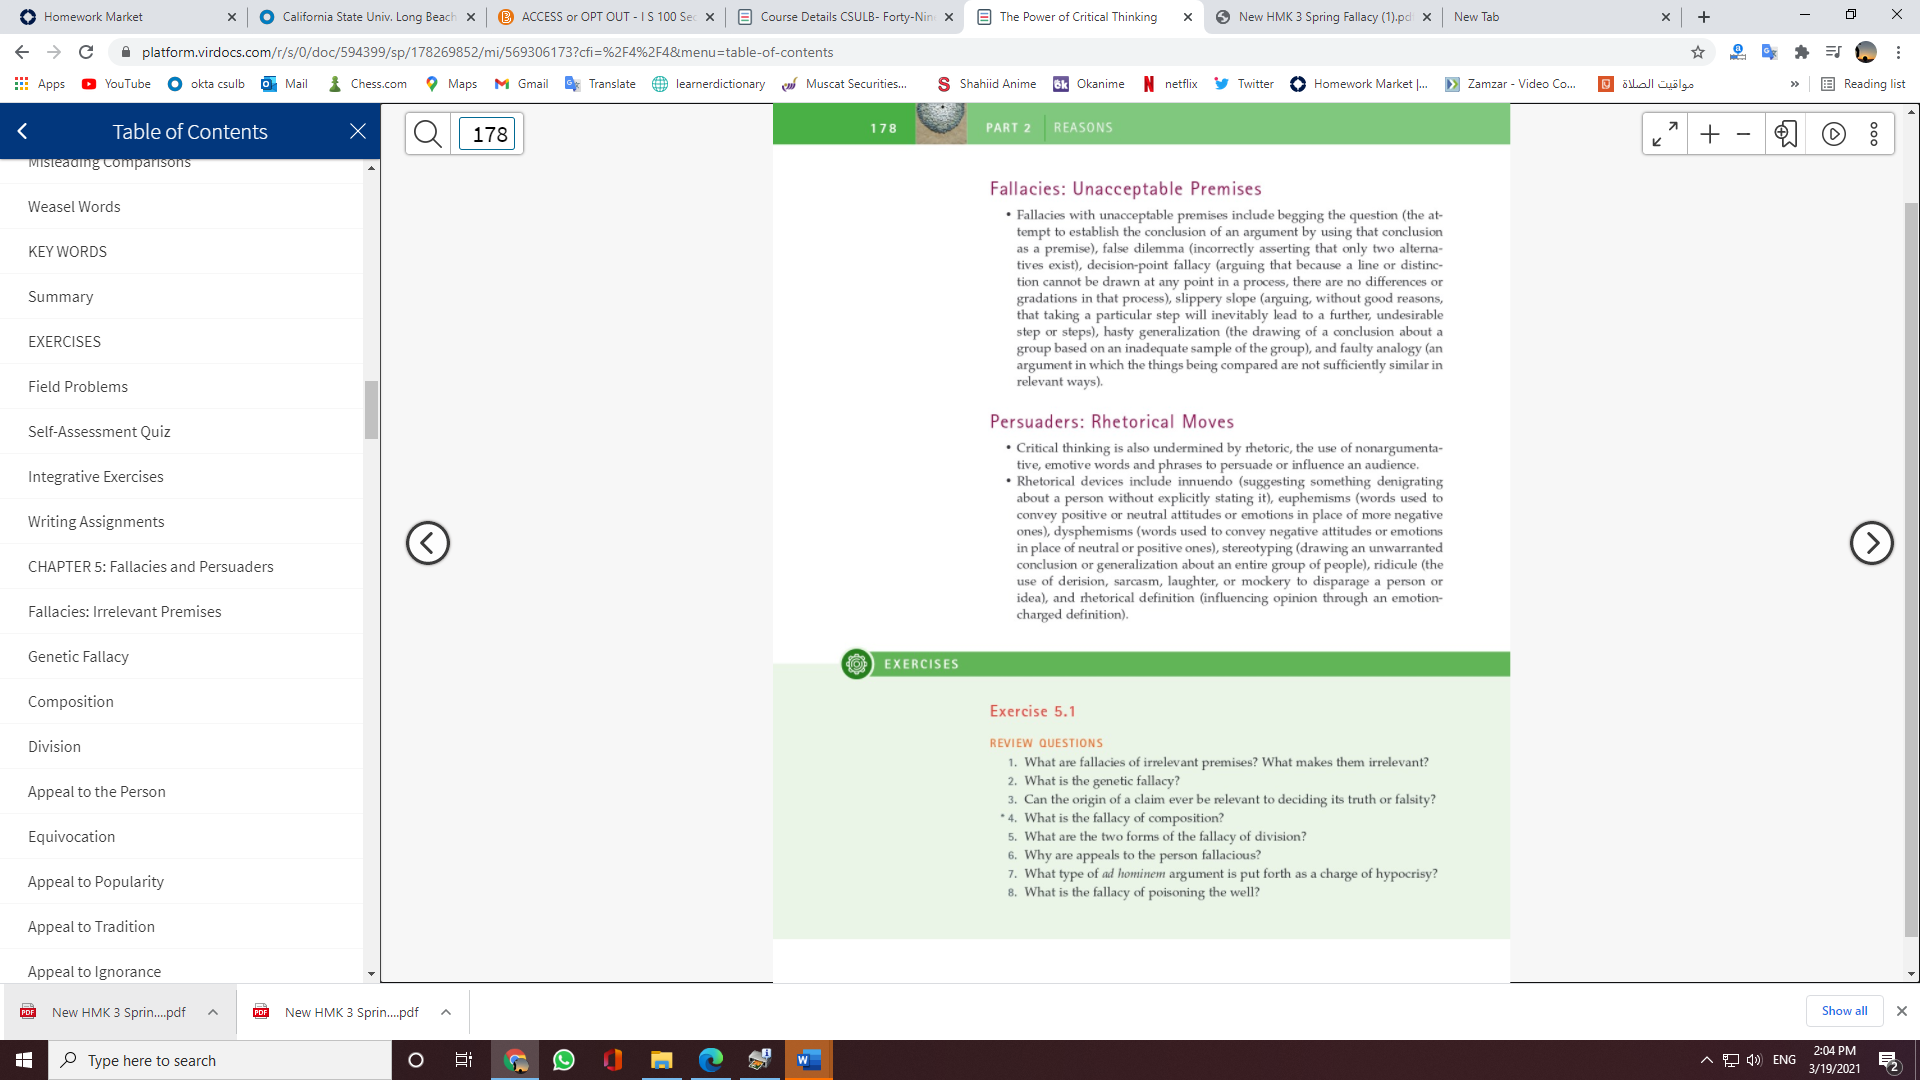1920x1080 pixels.
Task: Click the fullscreen expand icon
Action: point(1665,134)
